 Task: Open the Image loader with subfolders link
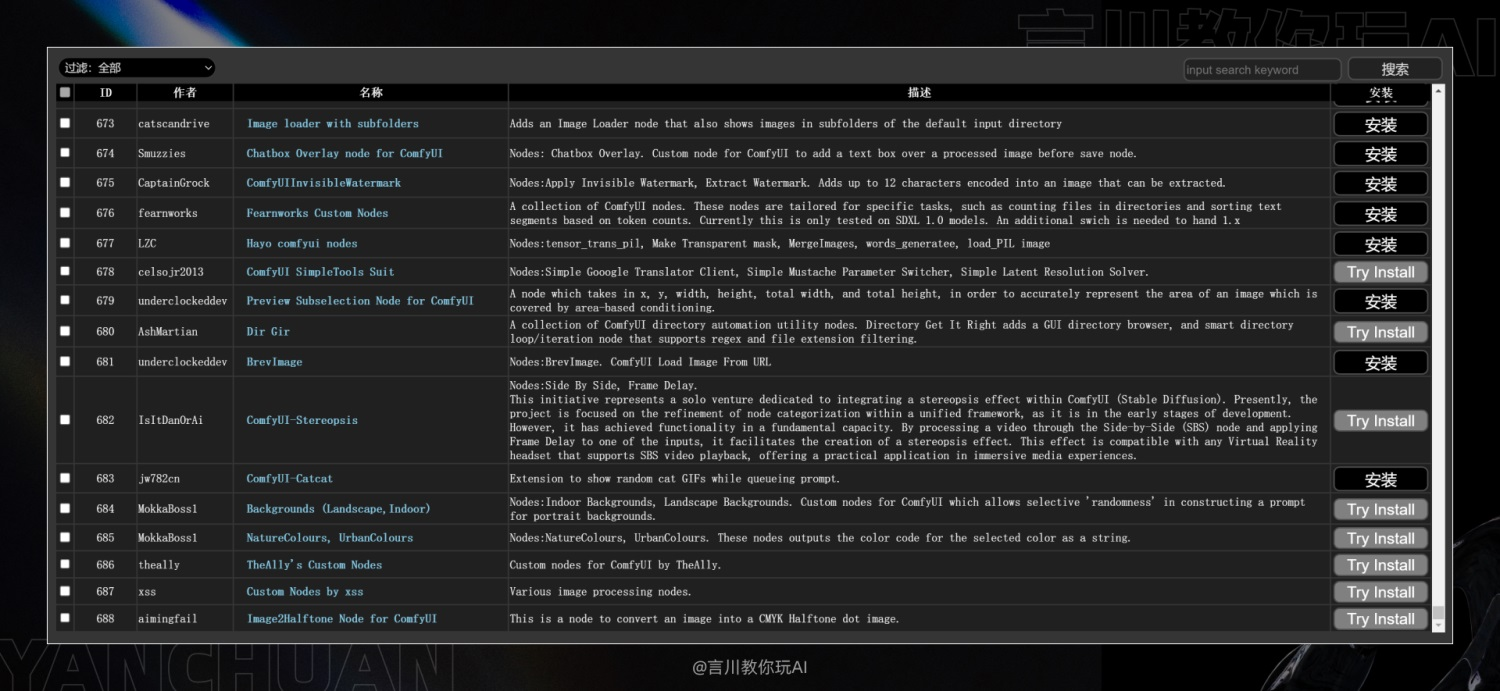(x=333, y=124)
